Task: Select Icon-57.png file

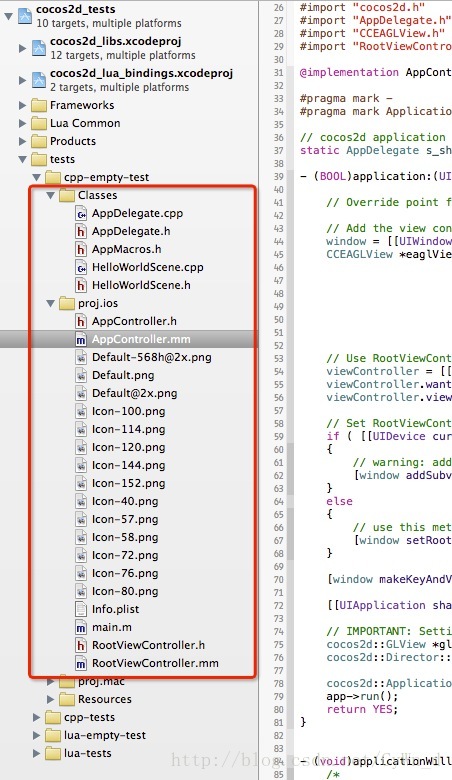Action: (125, 519)
